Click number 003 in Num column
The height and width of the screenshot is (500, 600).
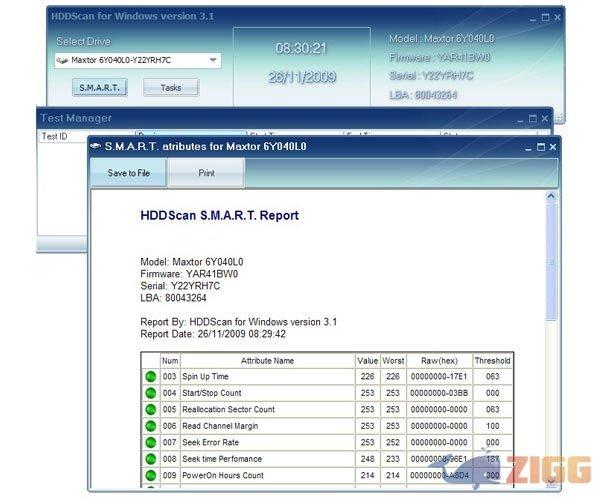(170, 376)
